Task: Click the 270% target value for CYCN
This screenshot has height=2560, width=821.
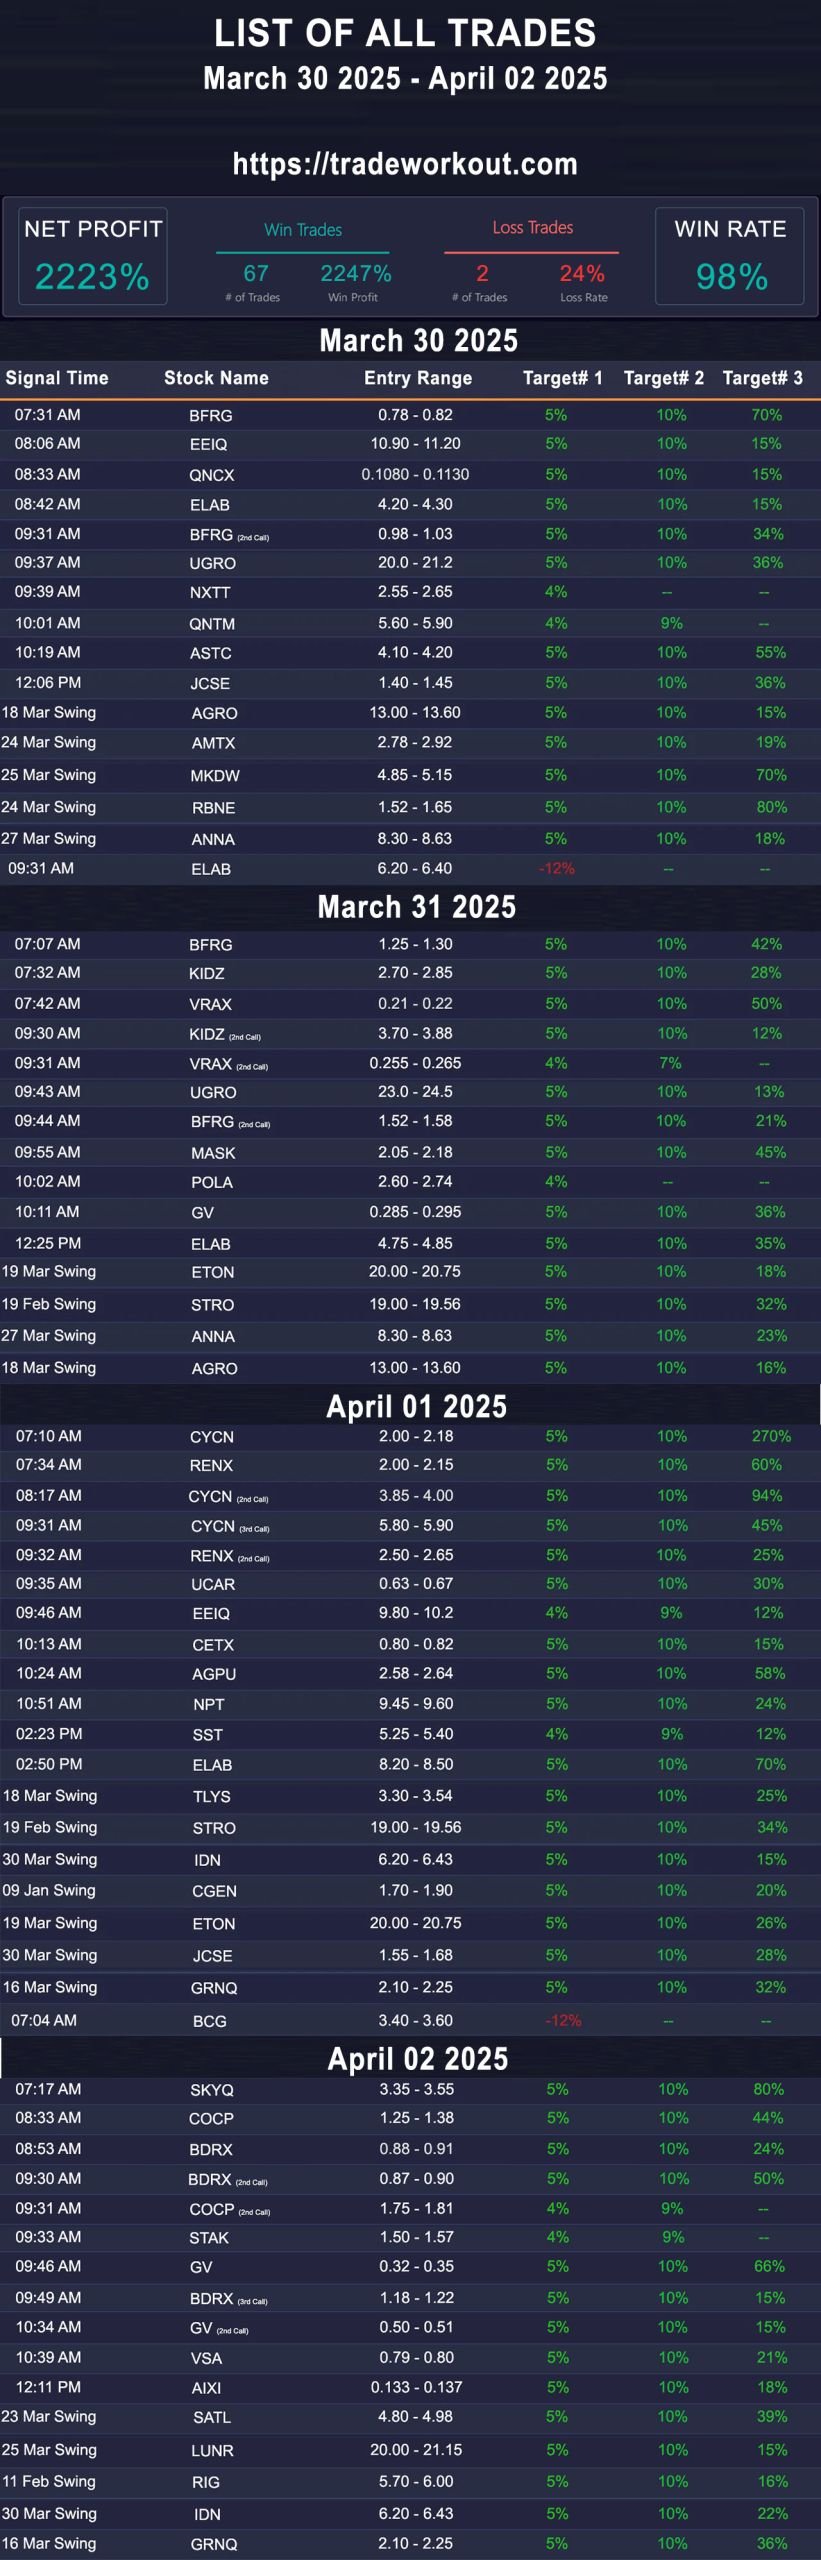Action: point(771,1436)
